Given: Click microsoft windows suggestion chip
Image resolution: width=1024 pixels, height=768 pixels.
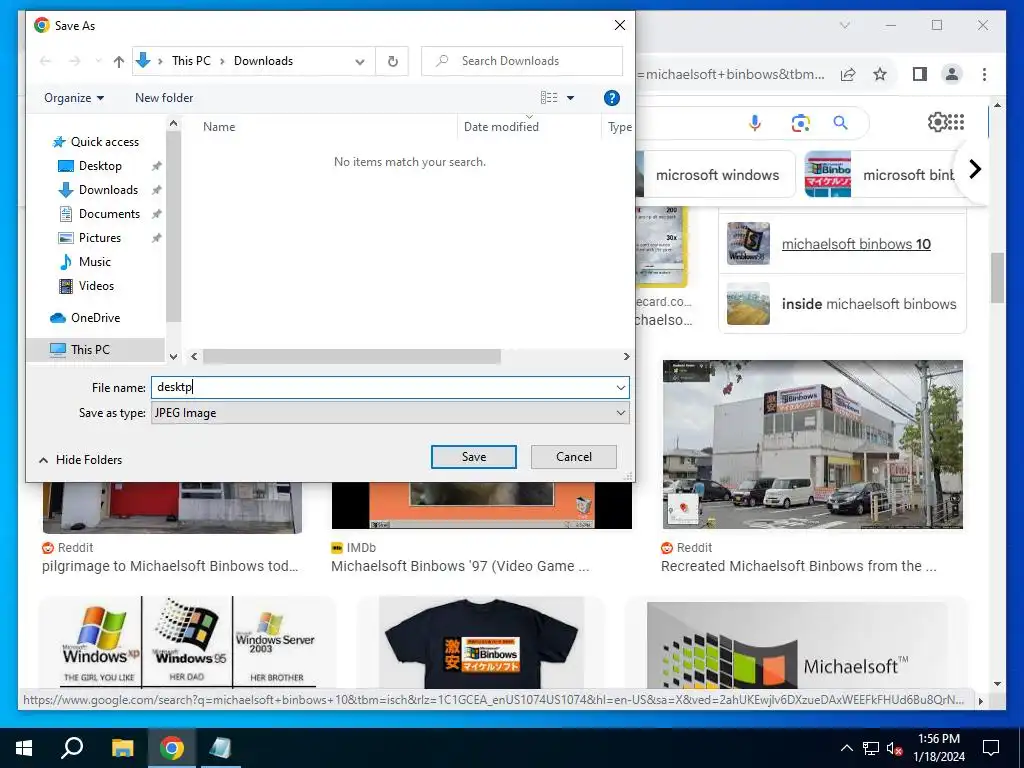Looking at the screenshot, I should coord(716,175).
